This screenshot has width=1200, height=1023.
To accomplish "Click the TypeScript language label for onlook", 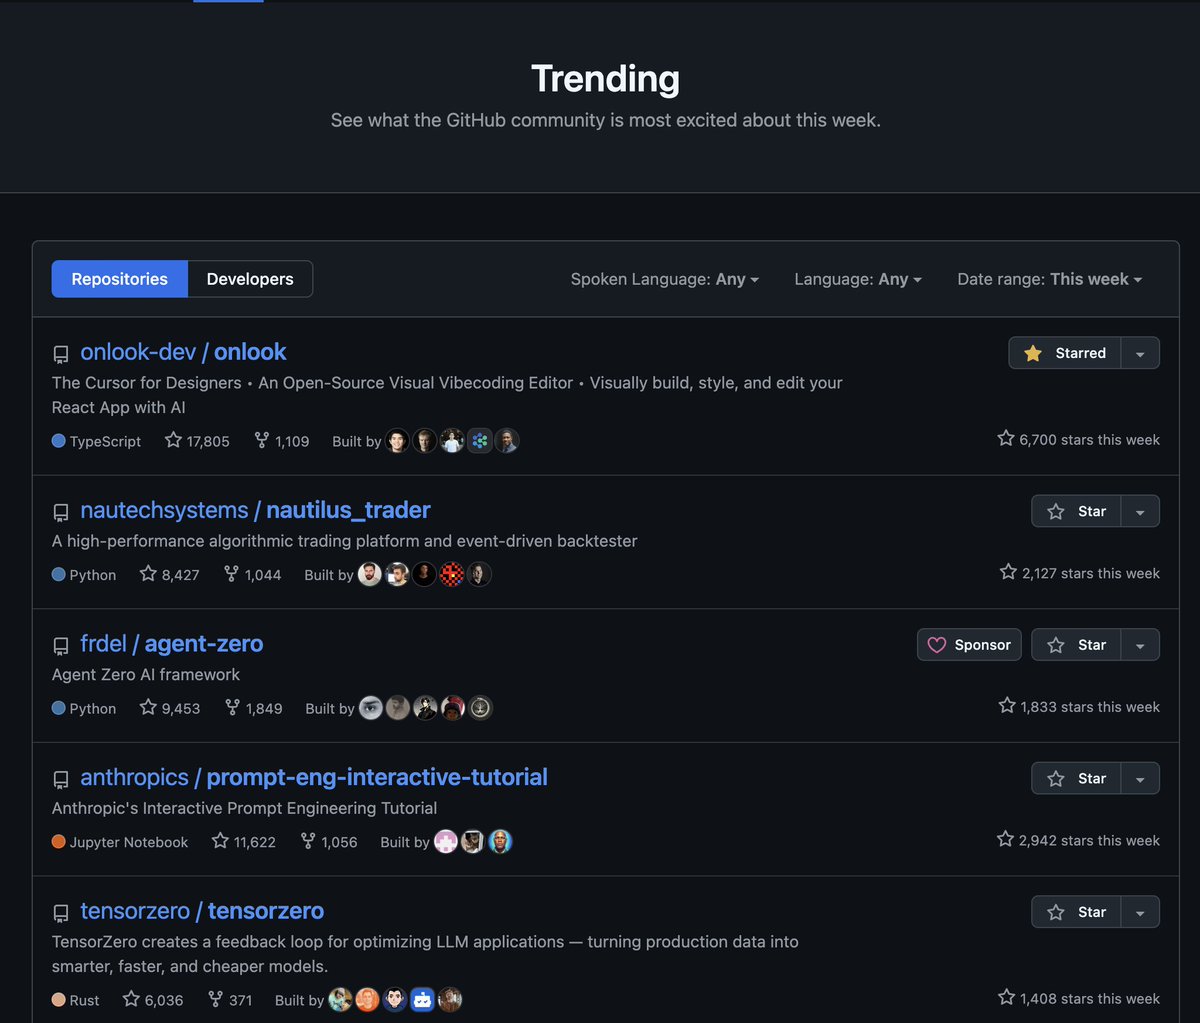I will [96, 441].
